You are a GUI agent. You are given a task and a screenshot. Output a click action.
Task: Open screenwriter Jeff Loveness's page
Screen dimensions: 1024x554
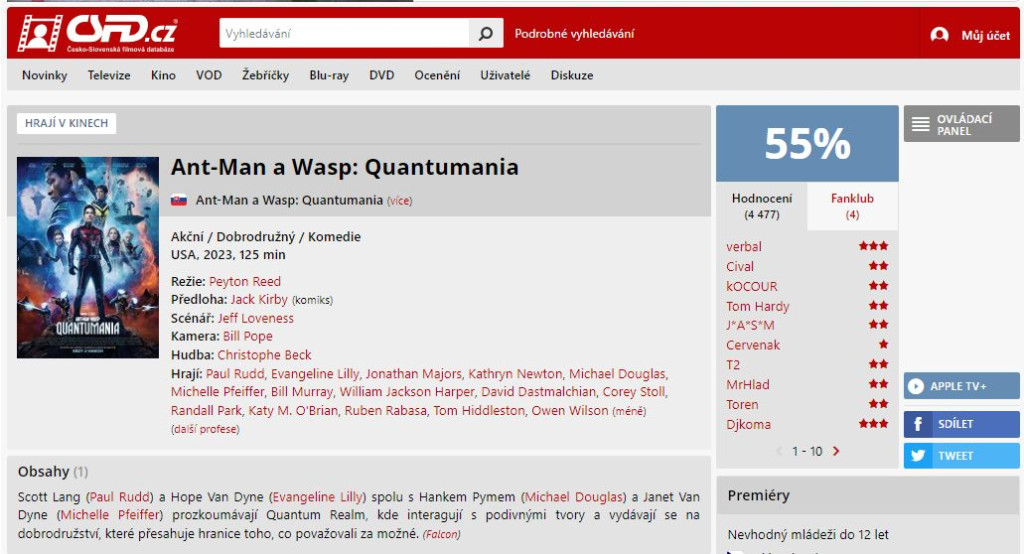click(x=255, y=318)
